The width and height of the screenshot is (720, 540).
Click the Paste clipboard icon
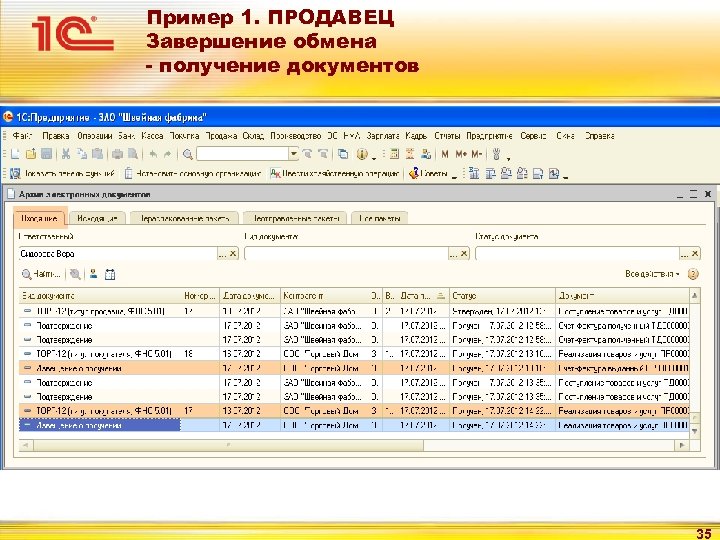[97, 154]
